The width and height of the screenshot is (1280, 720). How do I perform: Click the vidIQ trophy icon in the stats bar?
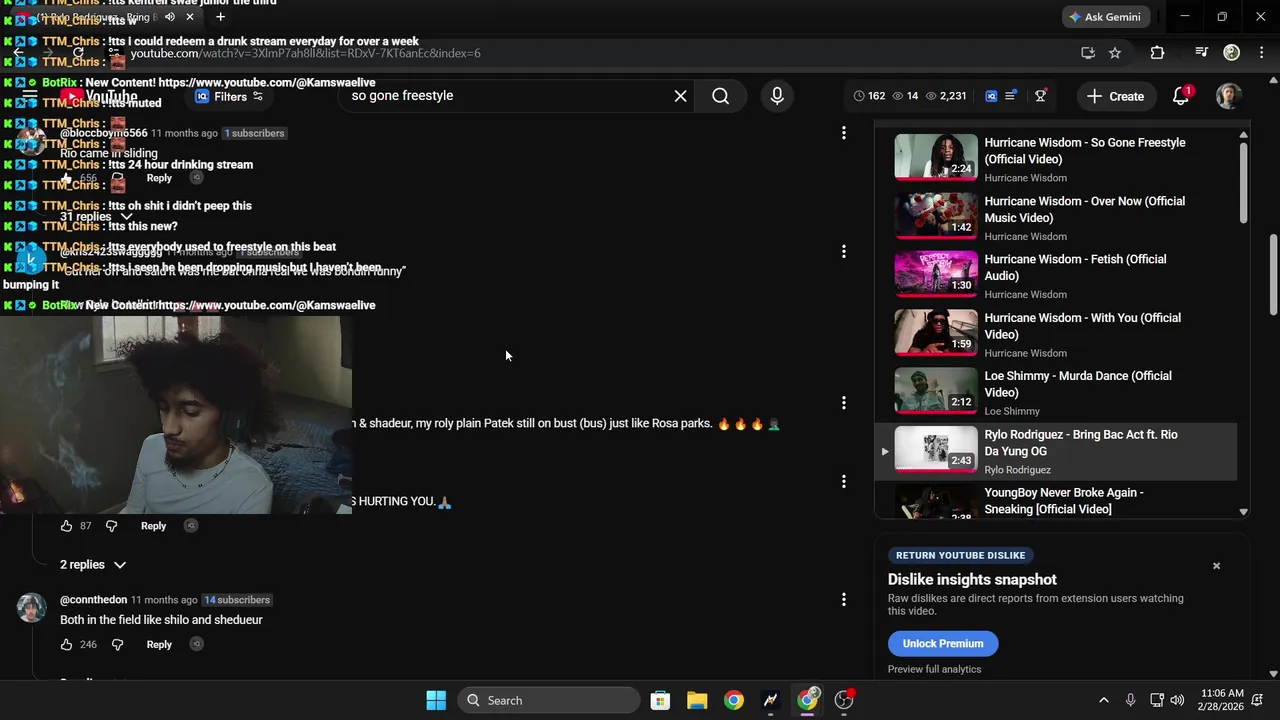point(1041,96)
